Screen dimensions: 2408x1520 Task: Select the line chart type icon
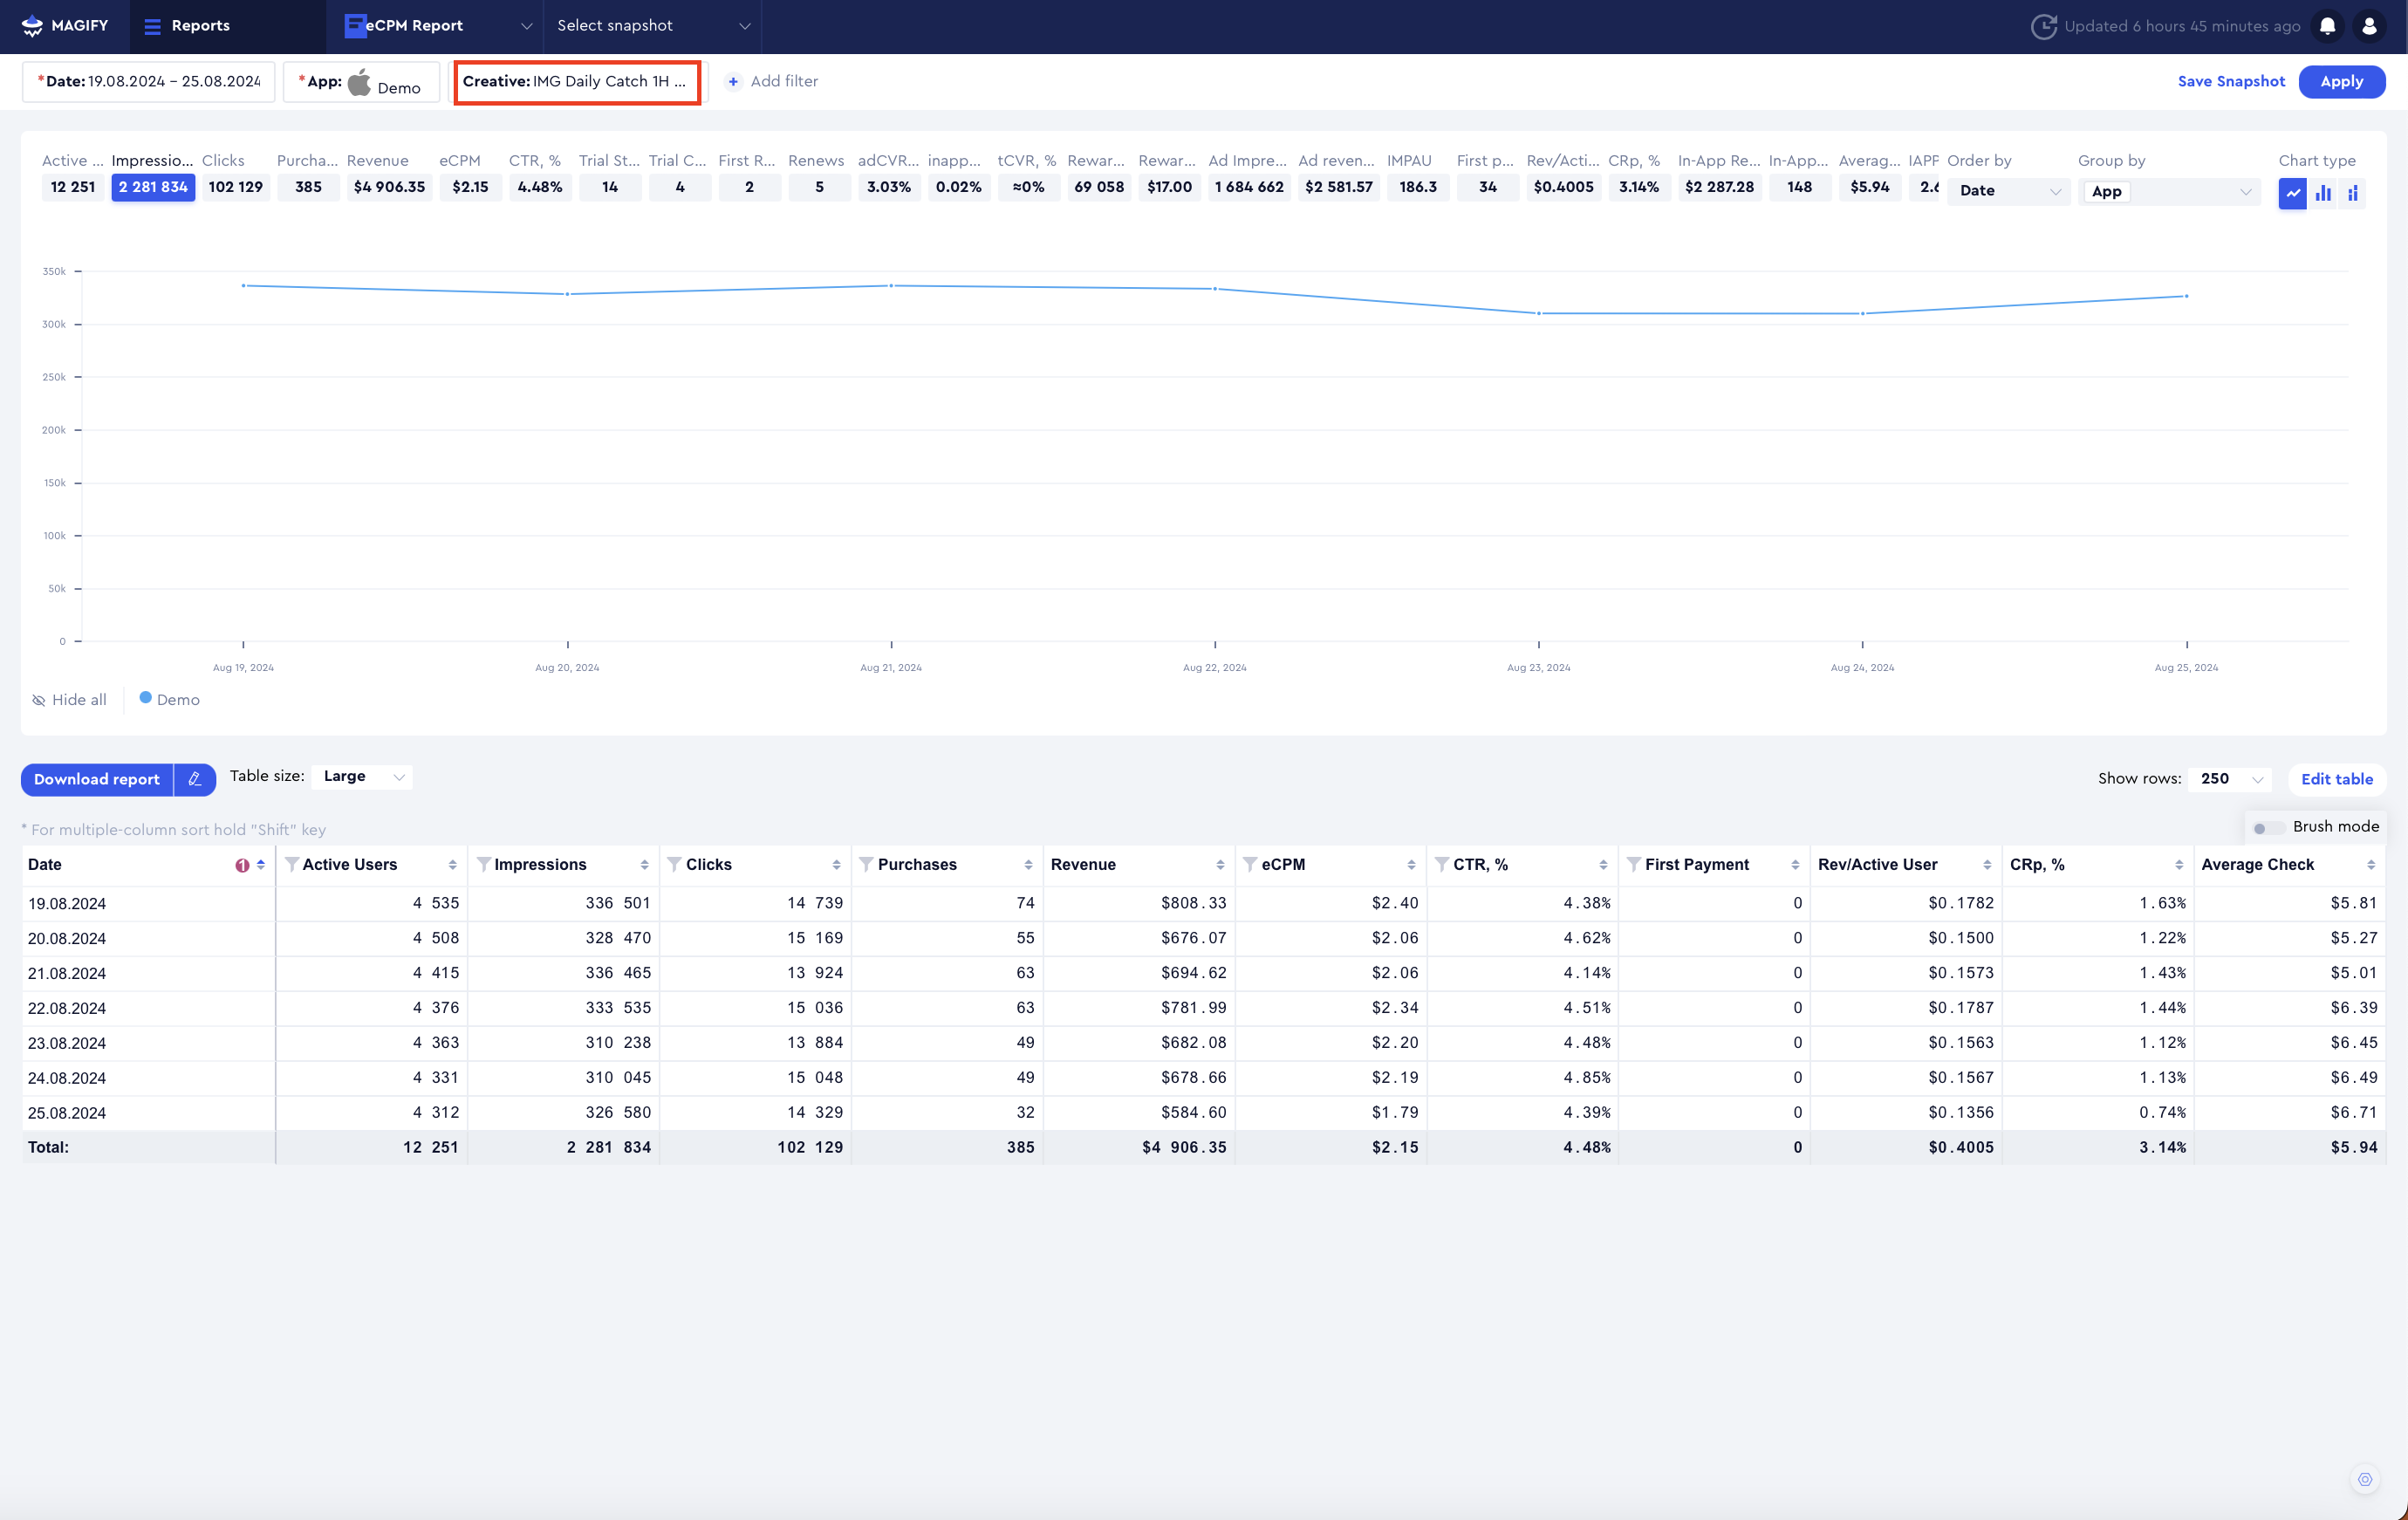tap(2293, 192)
